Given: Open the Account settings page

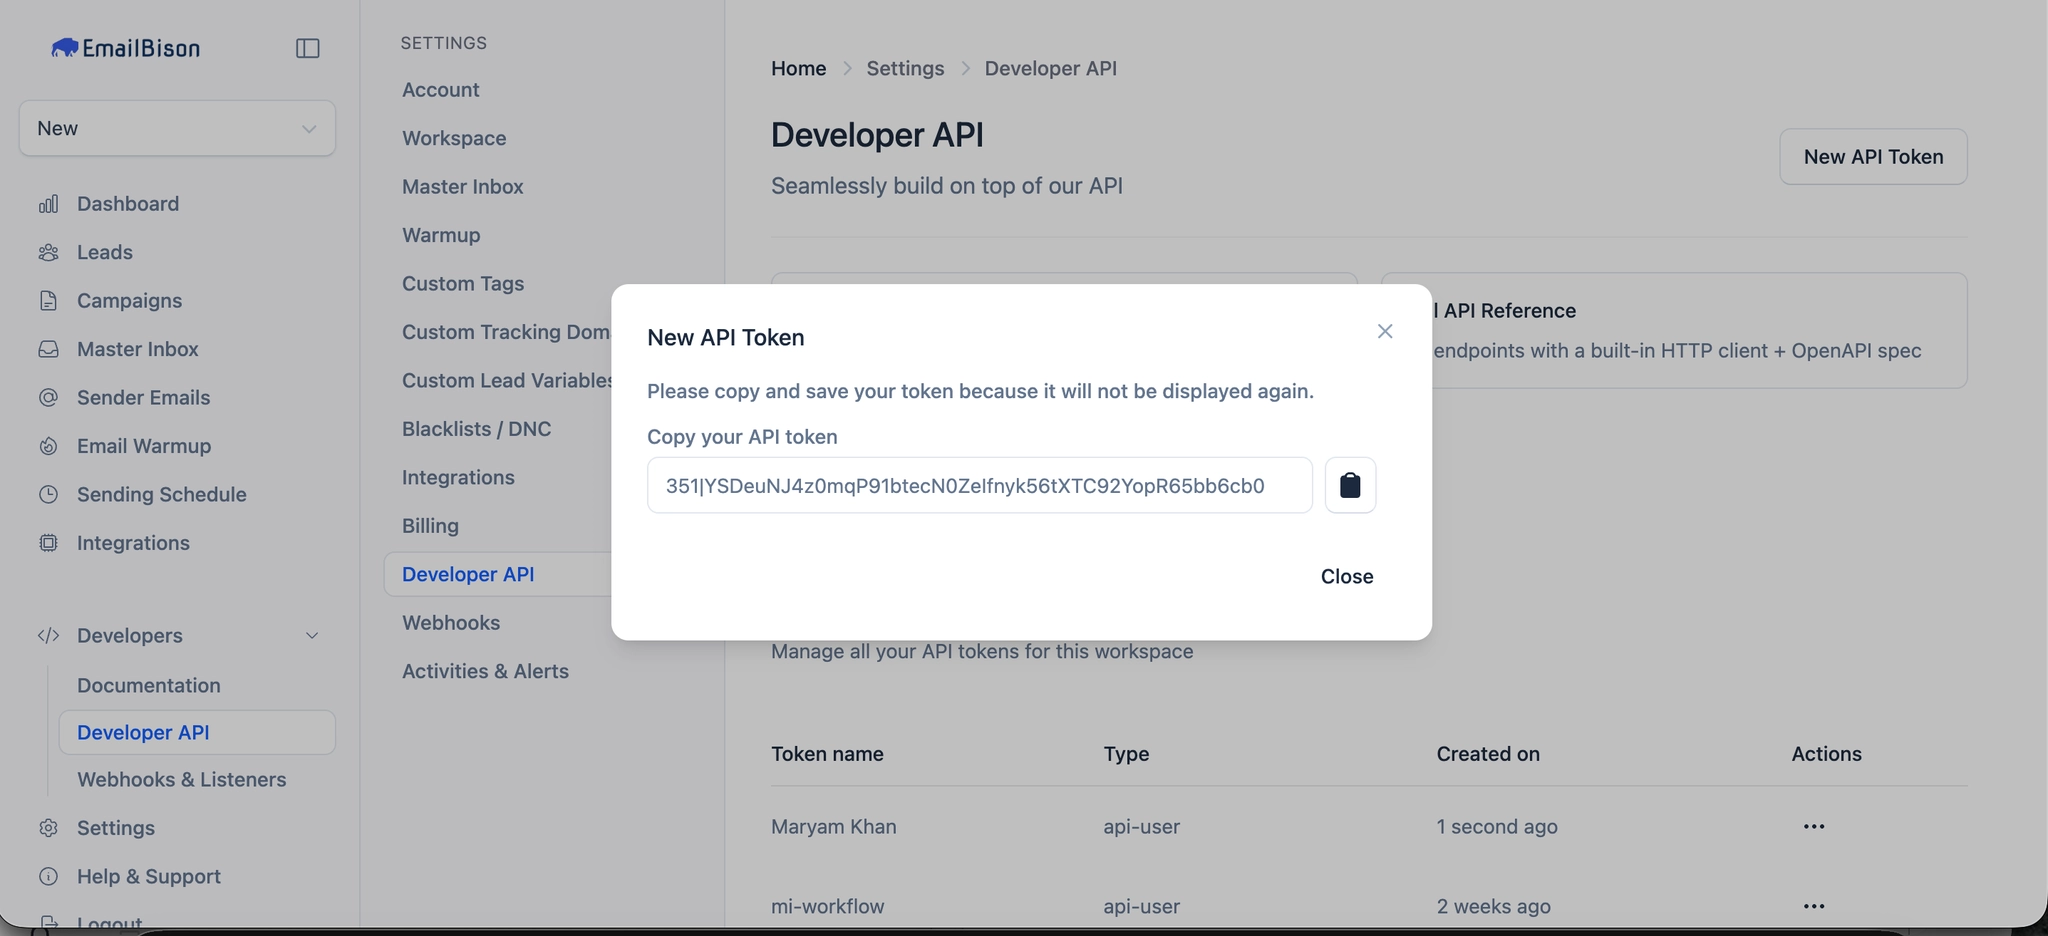Looking at the screenshot, I should [440, 89].
